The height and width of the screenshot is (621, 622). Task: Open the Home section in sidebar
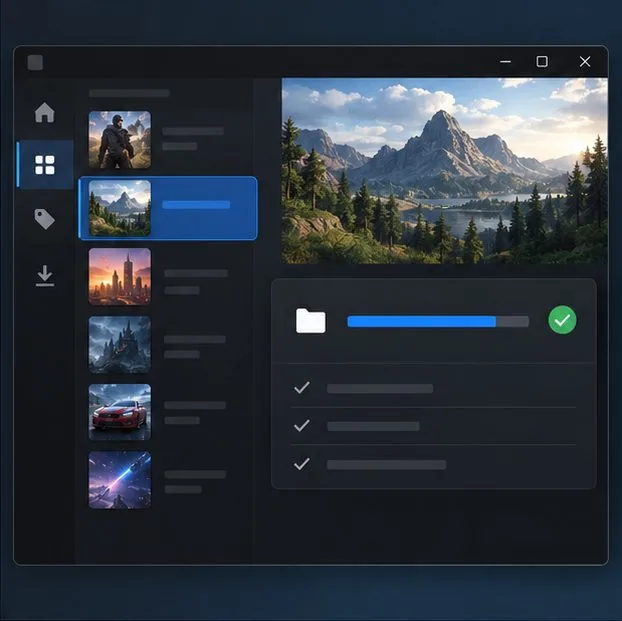[x=44, y=113]
